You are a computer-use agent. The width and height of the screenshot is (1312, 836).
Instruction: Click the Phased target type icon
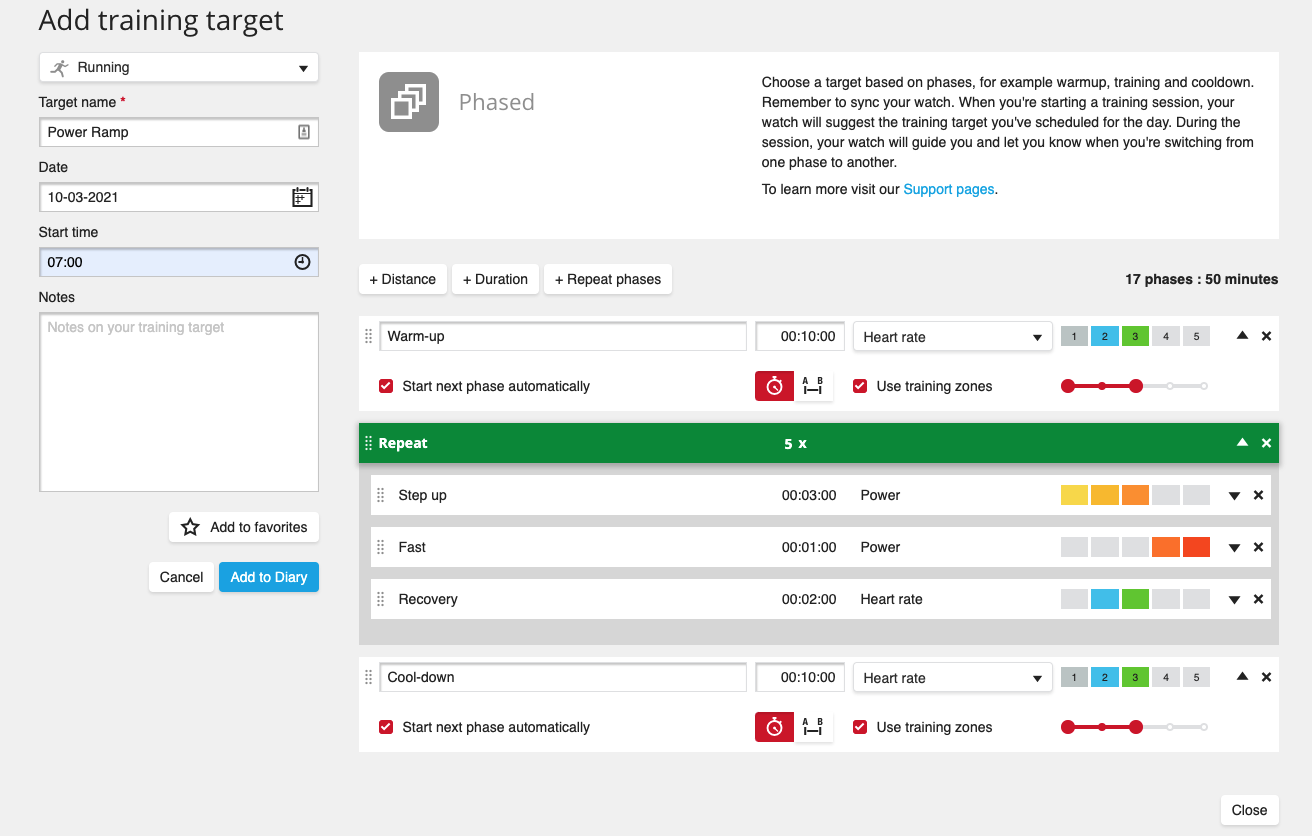(x=408, y=102)
